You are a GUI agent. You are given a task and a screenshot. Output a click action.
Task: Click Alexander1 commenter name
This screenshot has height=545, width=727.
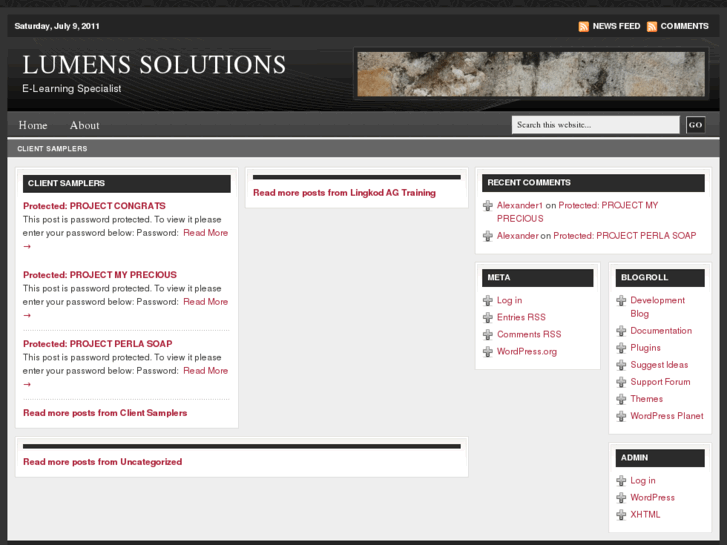click(520, 205)
